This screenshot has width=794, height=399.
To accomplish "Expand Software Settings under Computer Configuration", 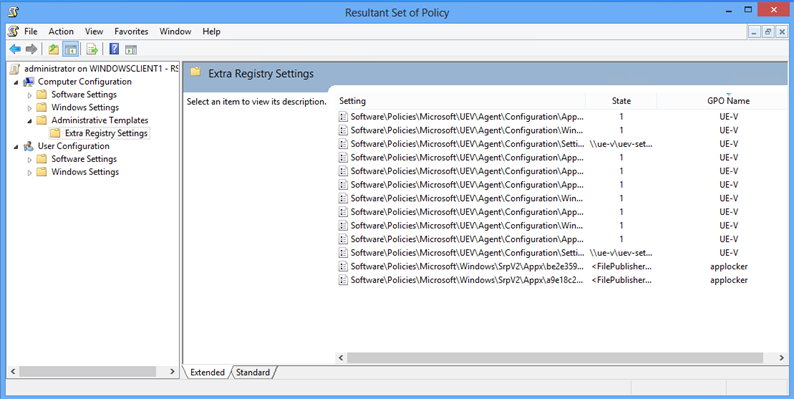I will 29,95.
